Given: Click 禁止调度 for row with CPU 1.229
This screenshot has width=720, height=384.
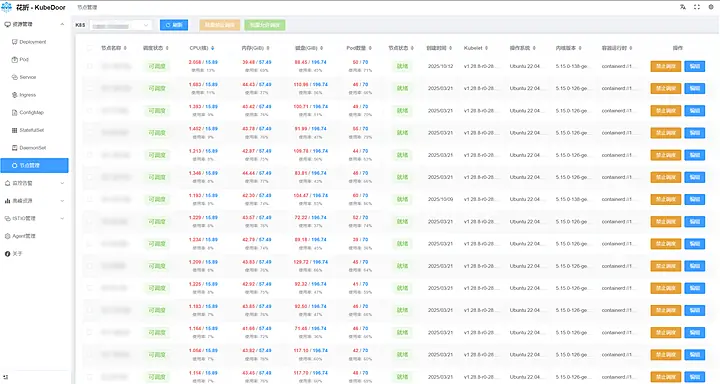Looking at the screenshot, I should pos(665,221).
